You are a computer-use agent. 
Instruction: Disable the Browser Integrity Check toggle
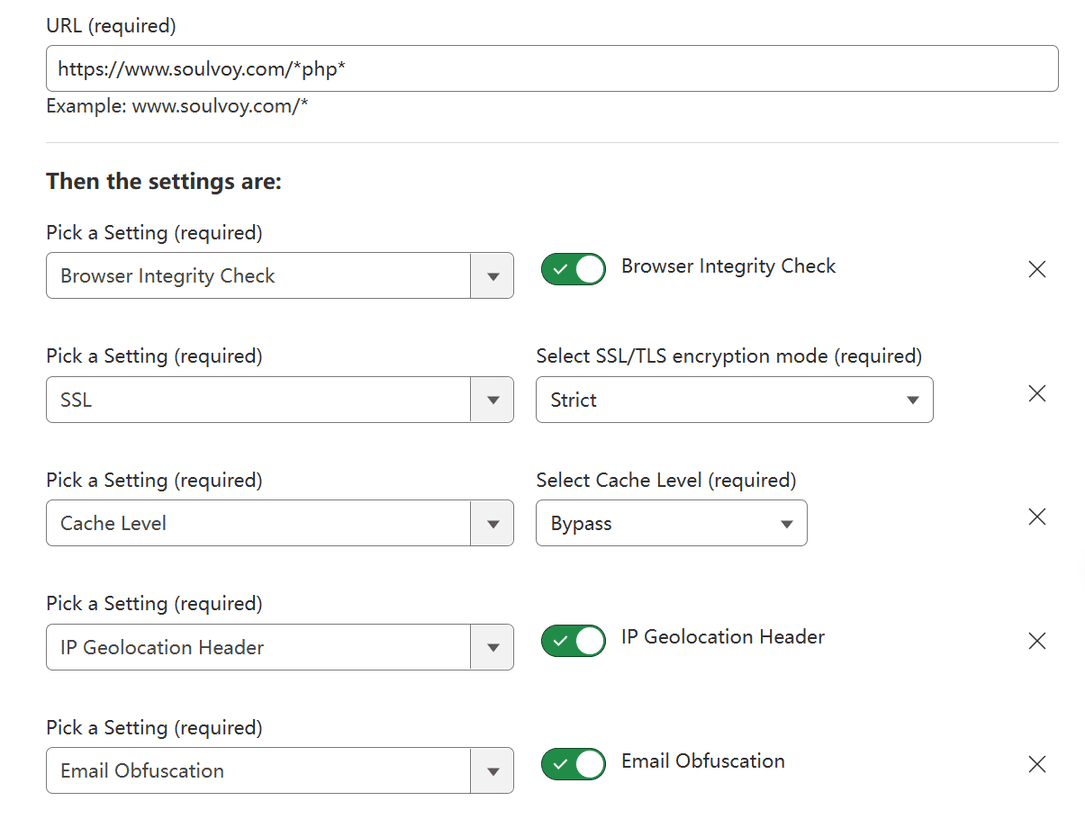point(573,268)
